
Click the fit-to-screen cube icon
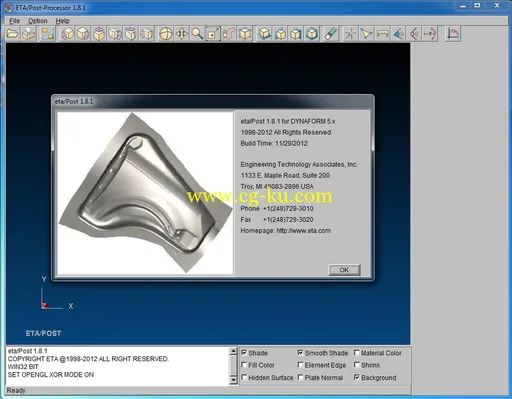(245, 34)
